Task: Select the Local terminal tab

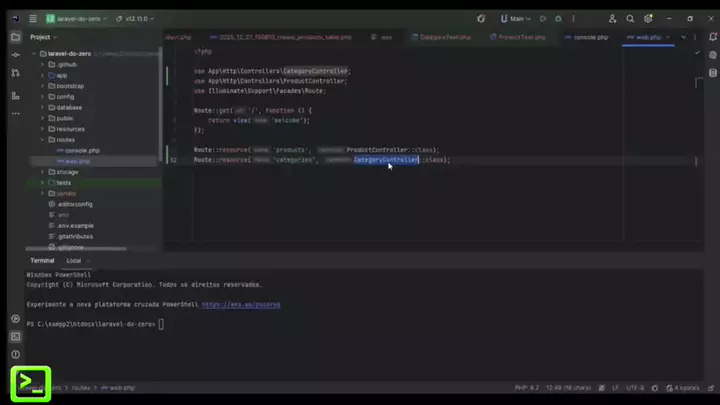Action: point(73,260)
